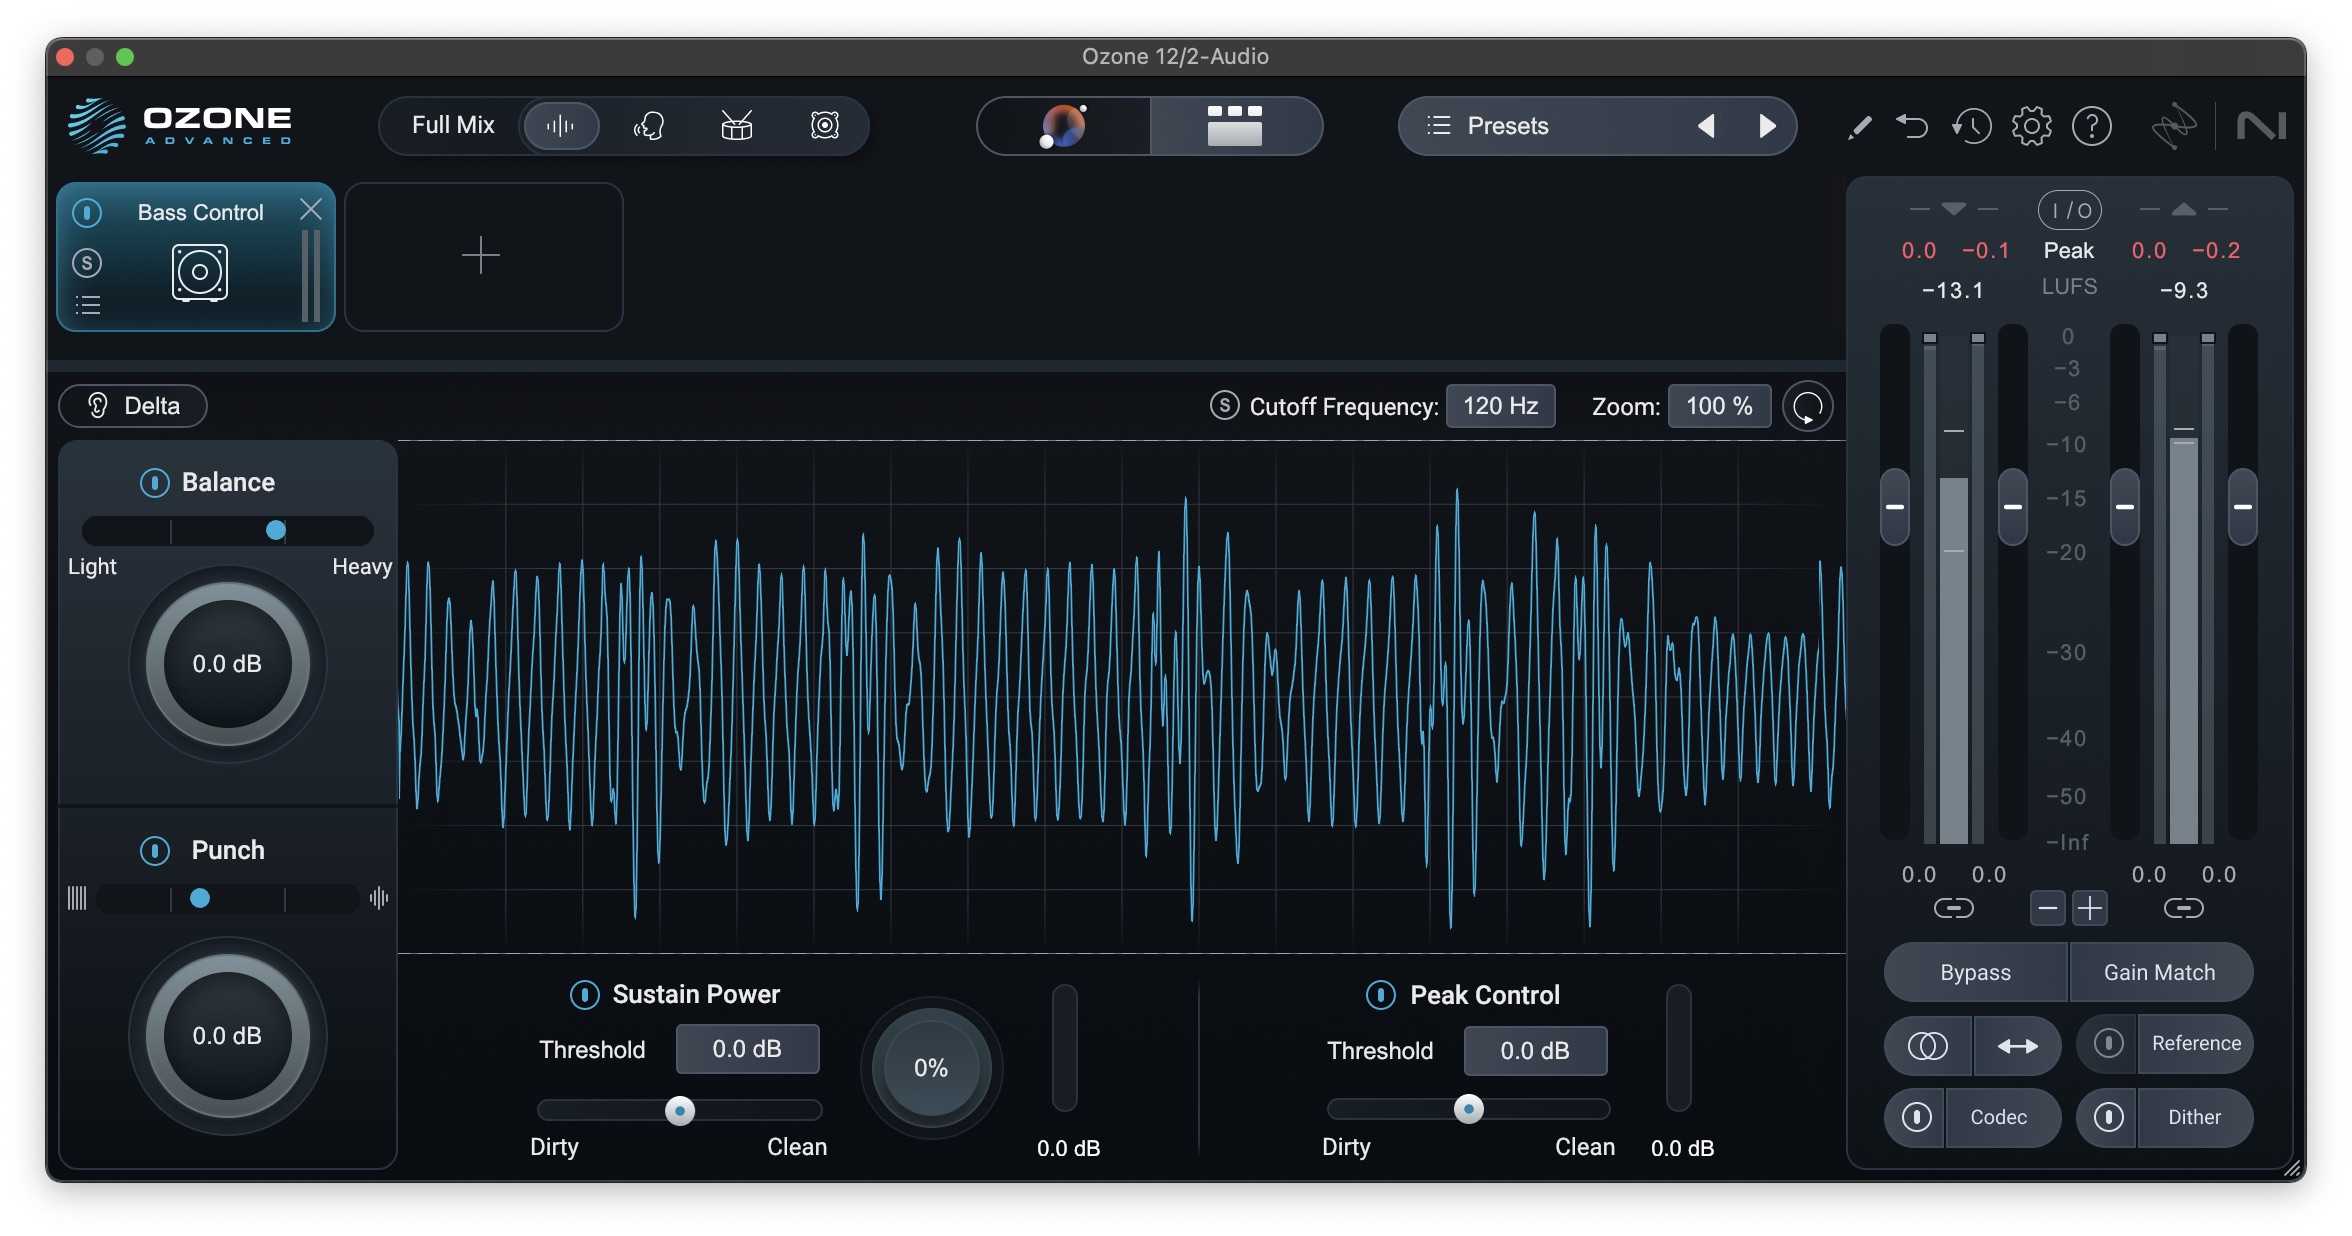2352x1236 pixels.
Task: Open Dither settings
Action: click(x=2195, y=1117)
